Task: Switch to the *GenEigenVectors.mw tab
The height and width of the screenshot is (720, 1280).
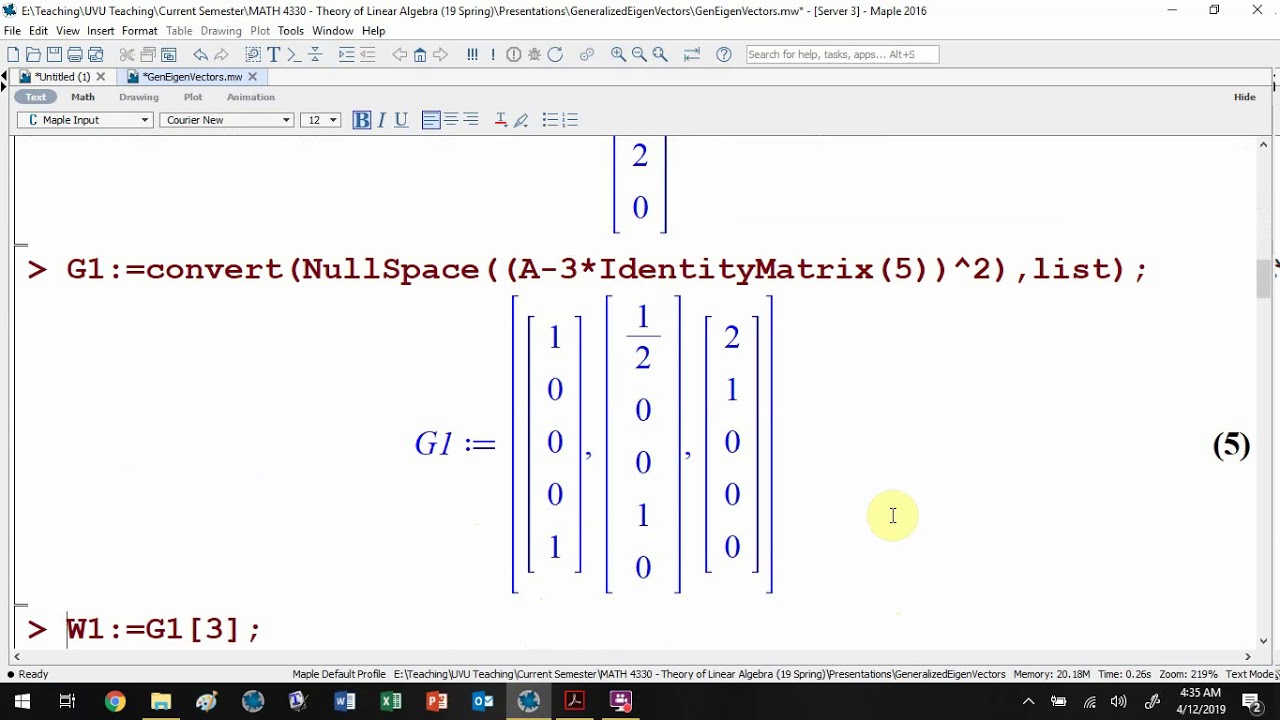Action: click(x=192, y=77)
